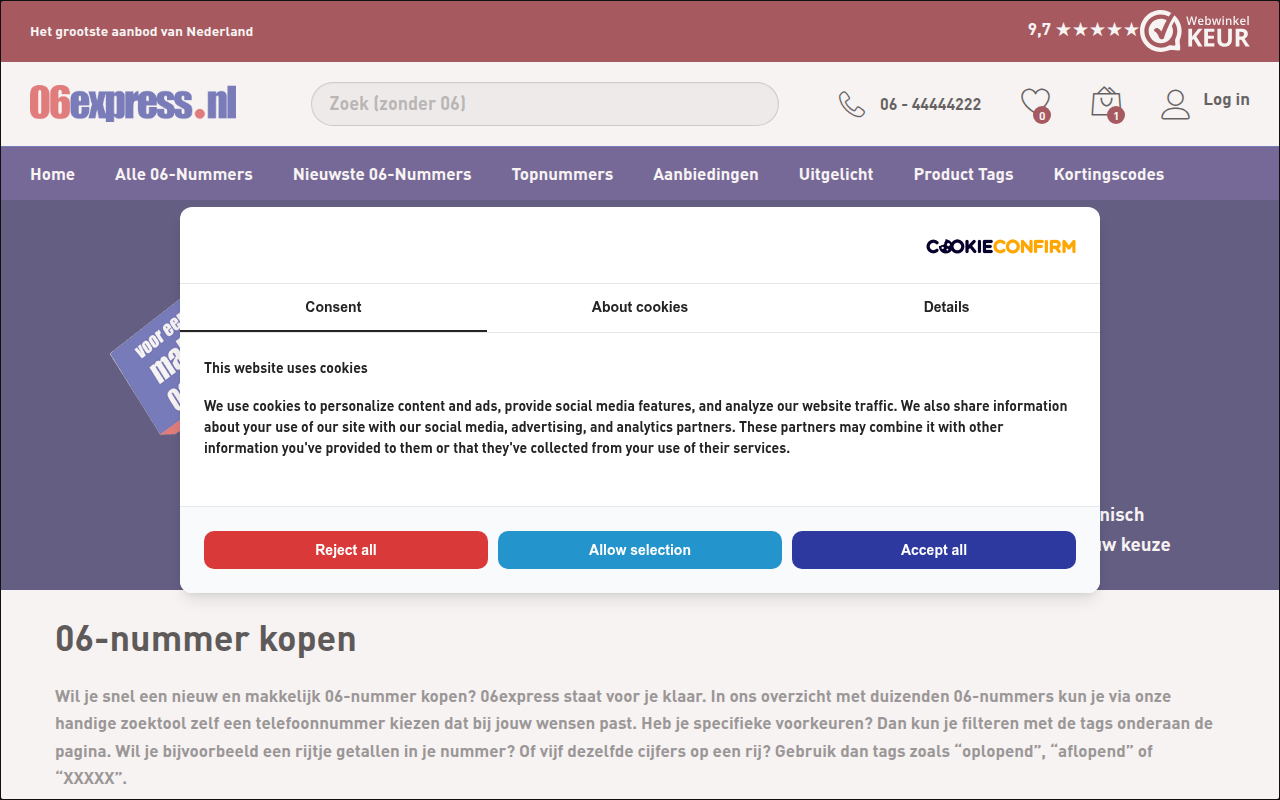Click the Webwinkel Keur badge
This screenshot has width=1280, height=800.
pyautogui.click(x=1195, y=31)
